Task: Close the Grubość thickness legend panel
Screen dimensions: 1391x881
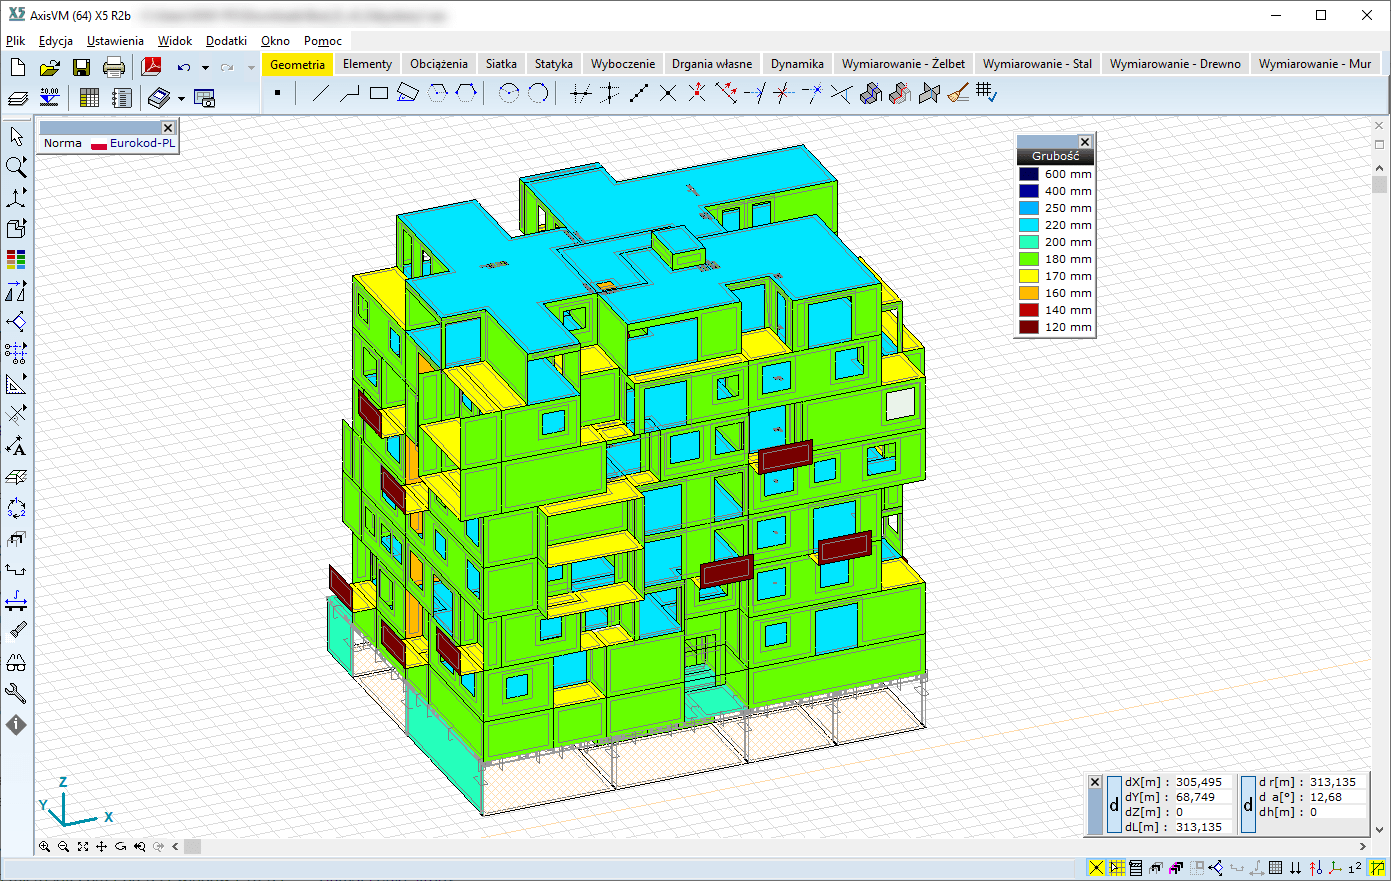Action: (1086, 141)
